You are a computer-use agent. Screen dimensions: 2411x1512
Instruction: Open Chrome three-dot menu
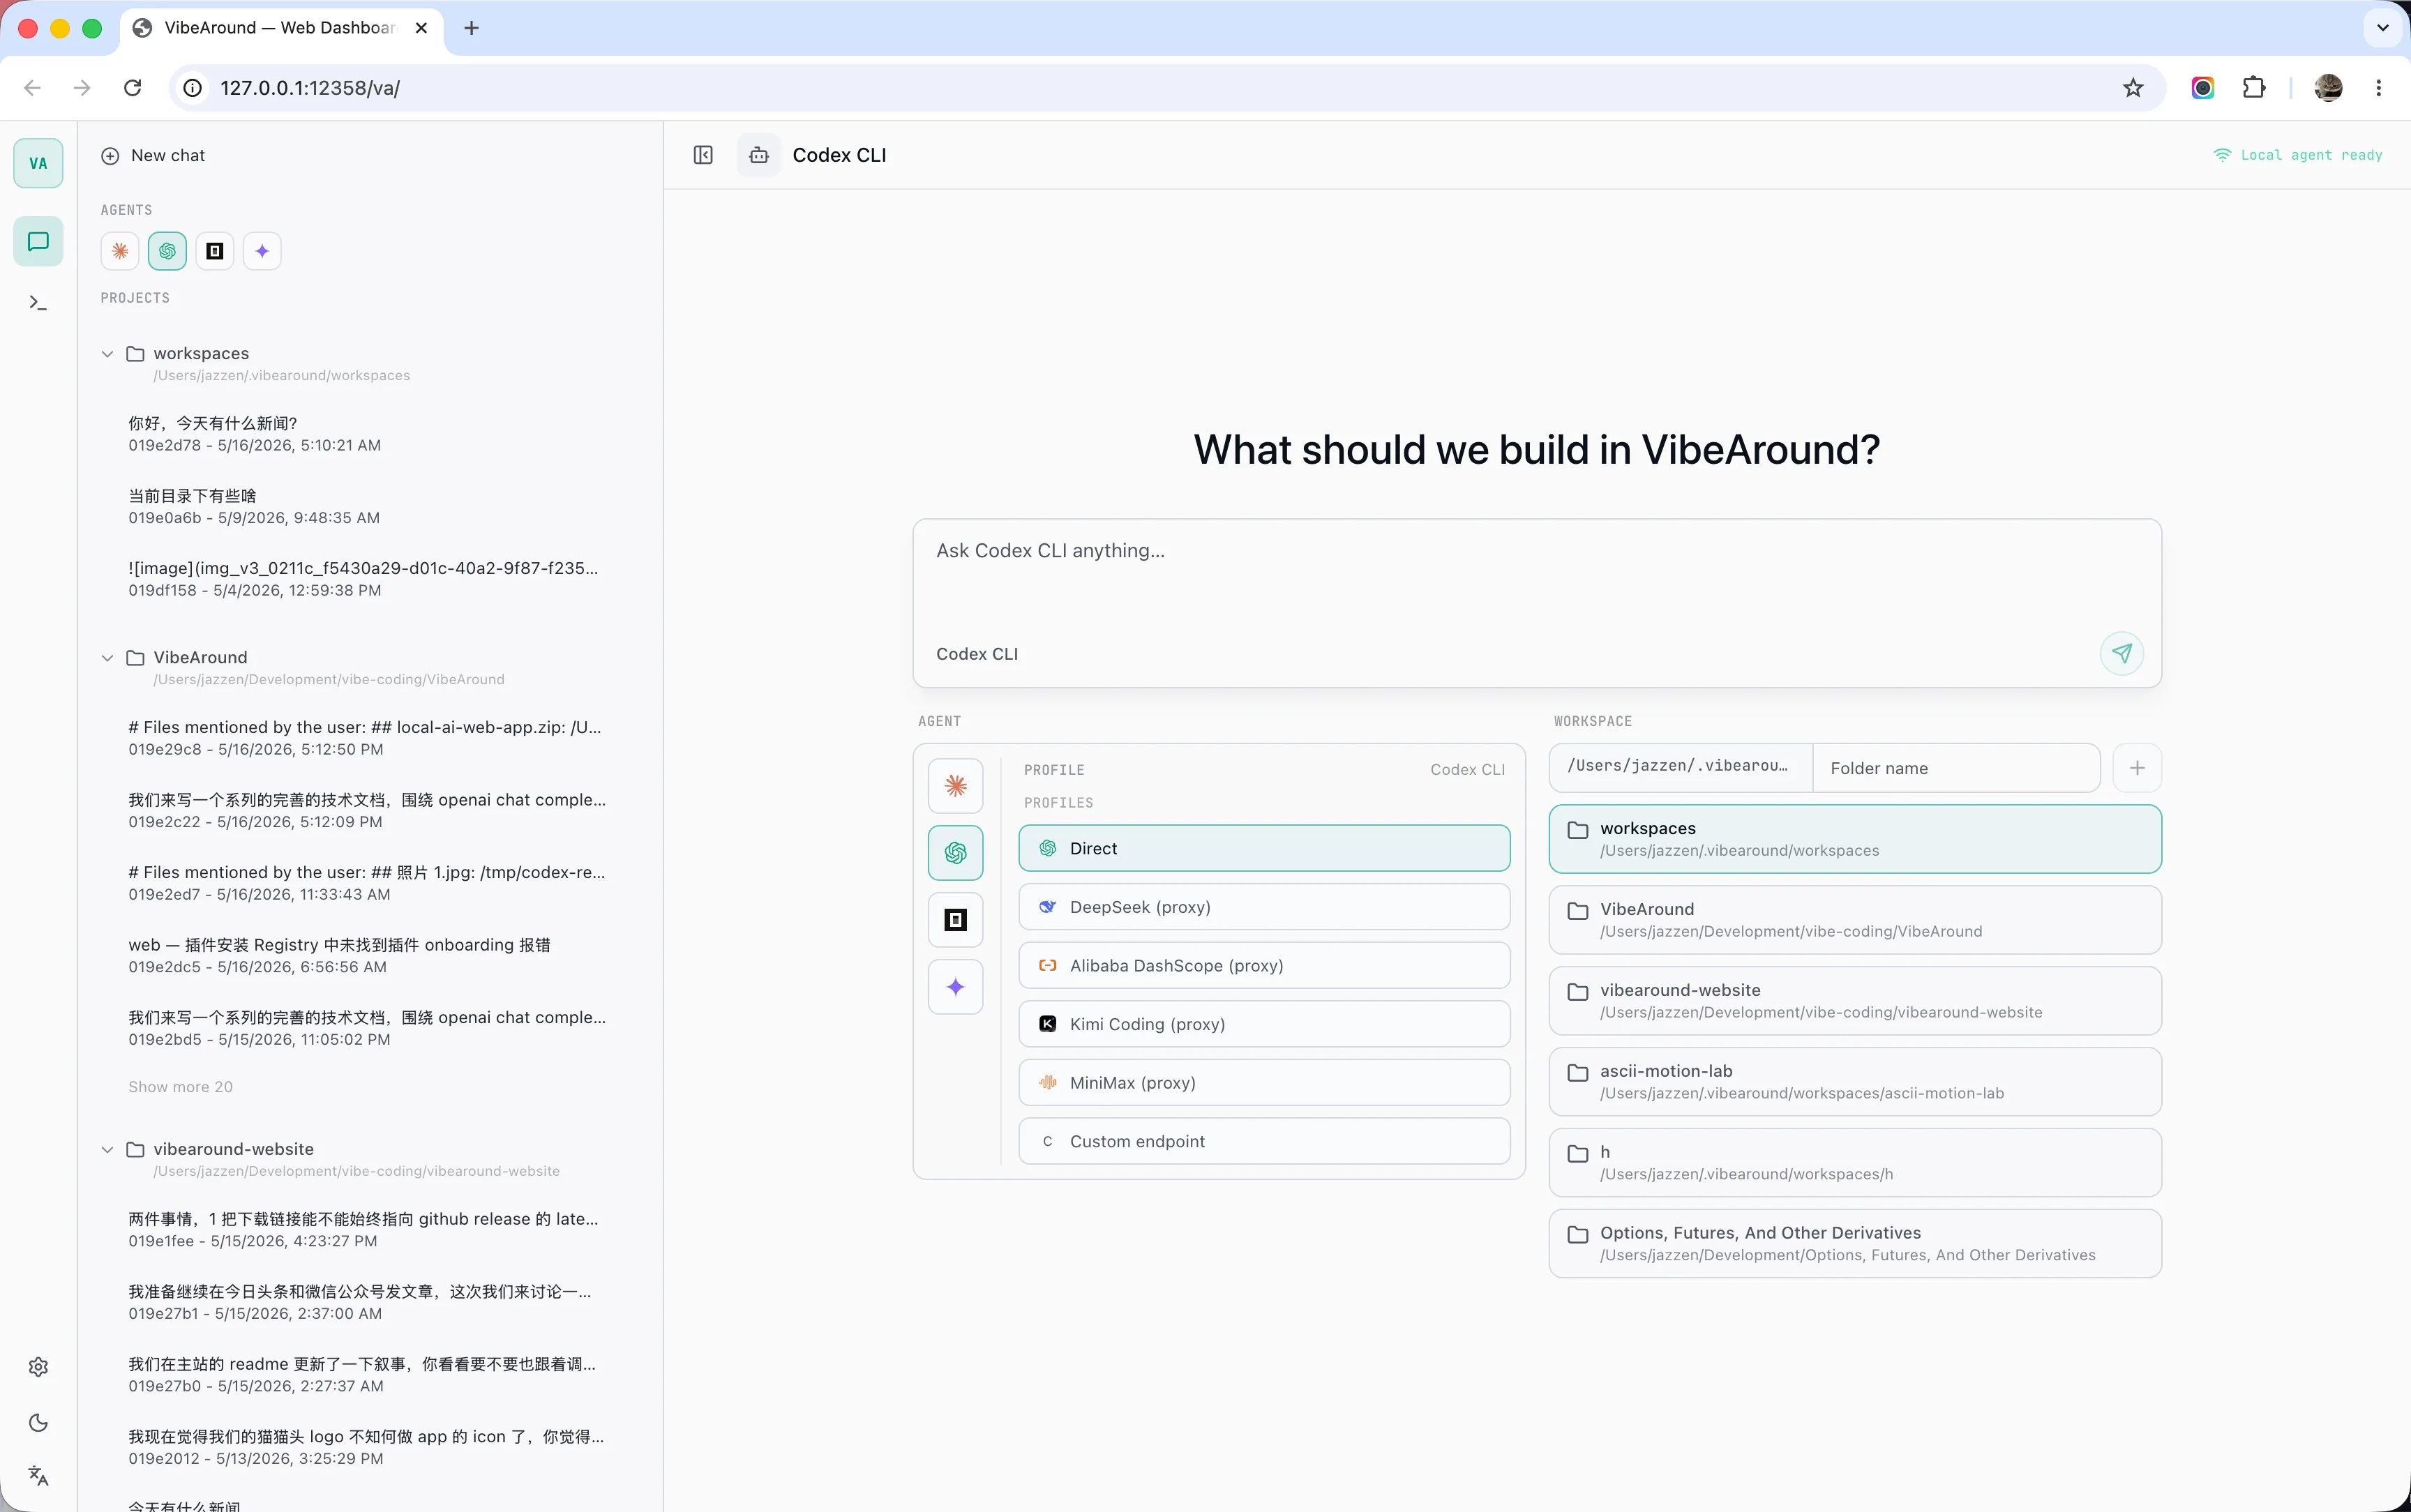point(2378,88)
